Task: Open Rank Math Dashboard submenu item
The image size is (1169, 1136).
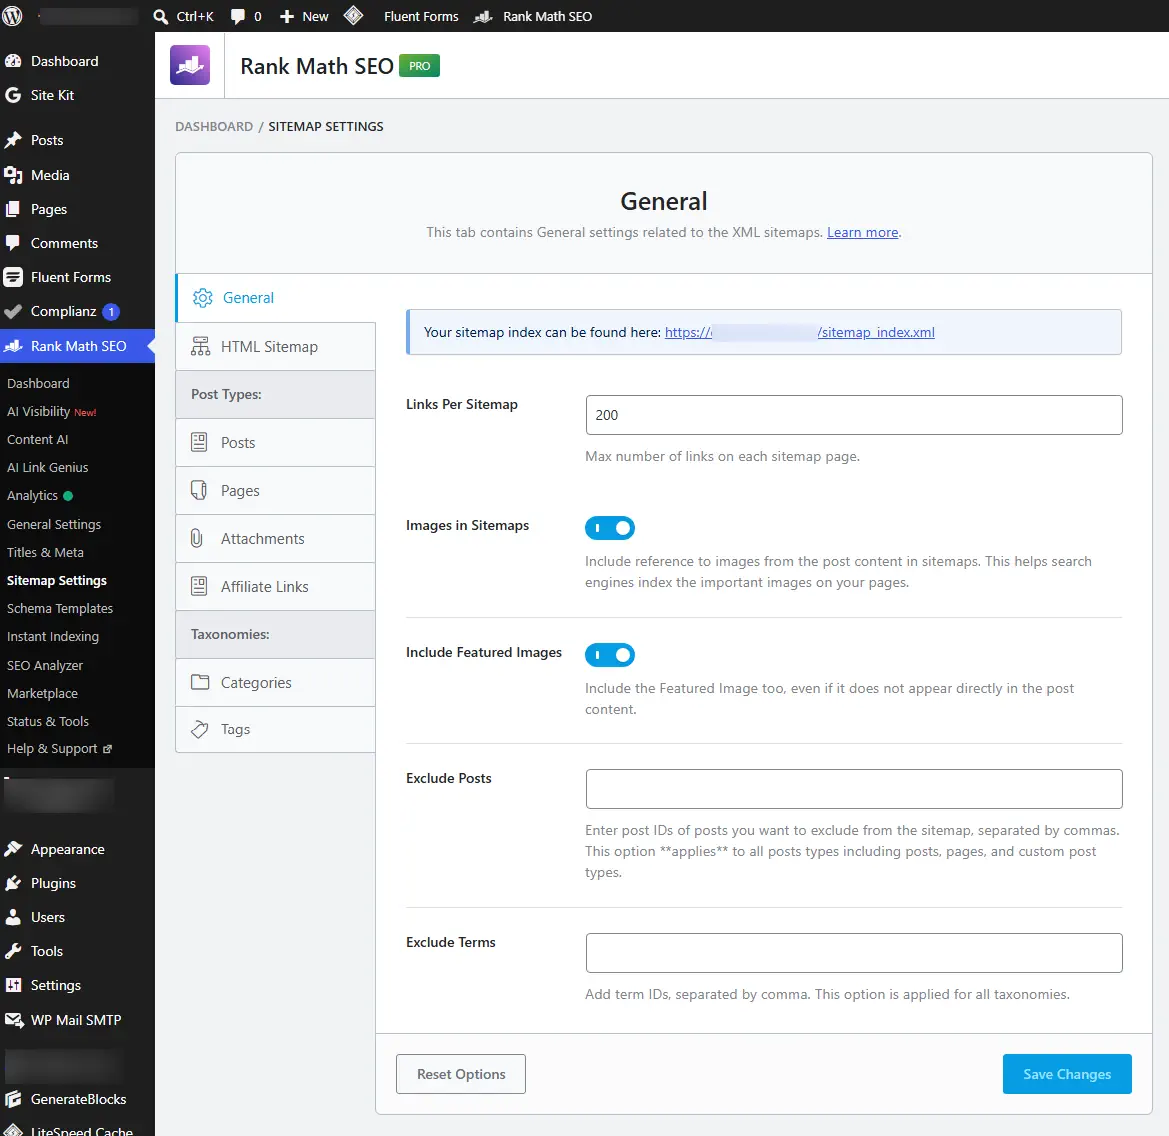Action: [x=38, y=383]
